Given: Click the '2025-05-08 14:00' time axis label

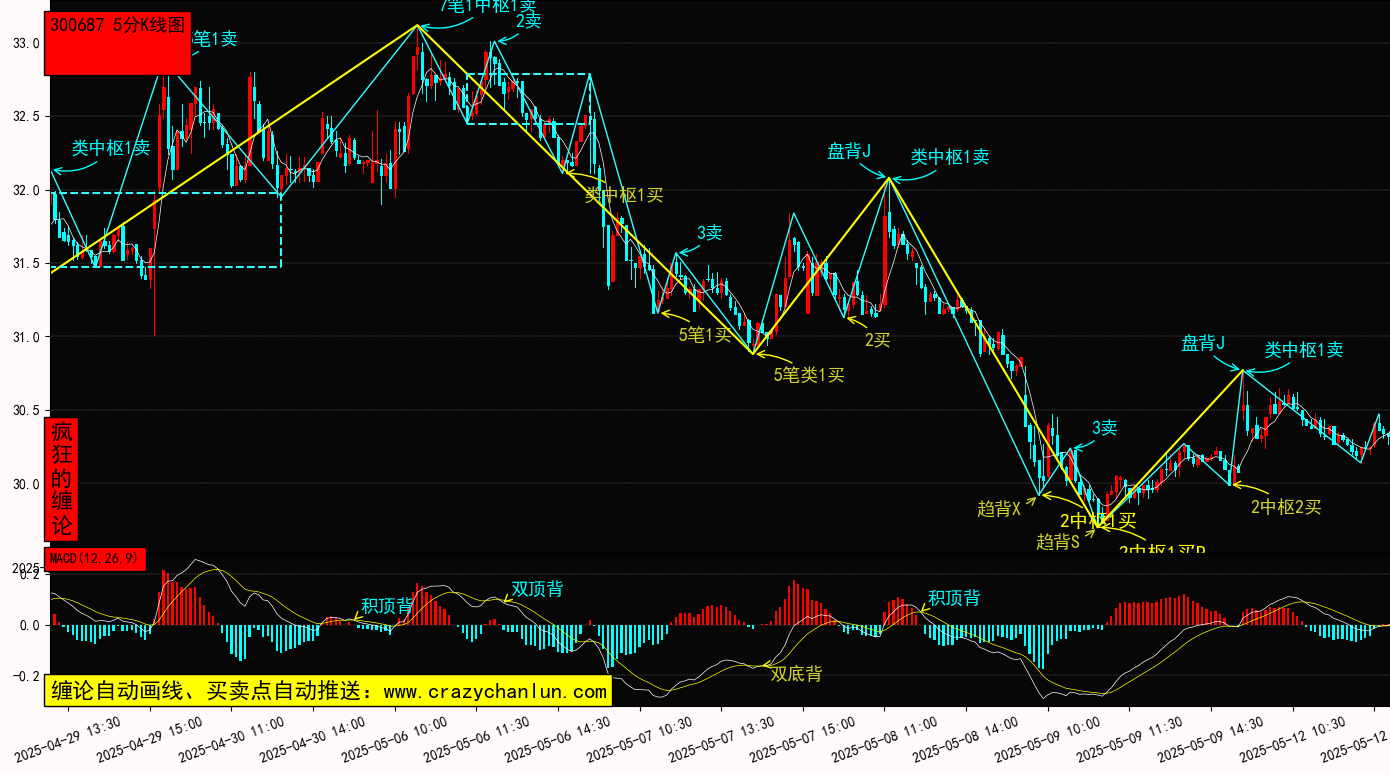Looking at the screenshot, I should 967,738.
